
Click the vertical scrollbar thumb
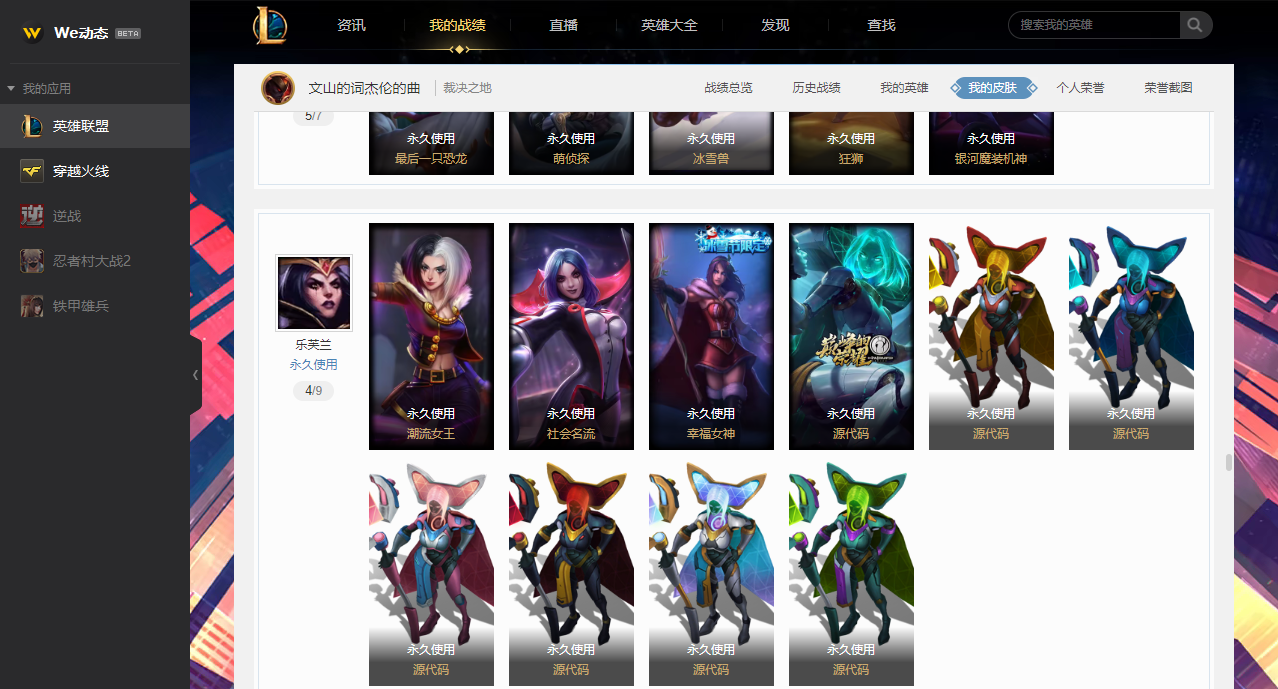(x=1229, y=462)
